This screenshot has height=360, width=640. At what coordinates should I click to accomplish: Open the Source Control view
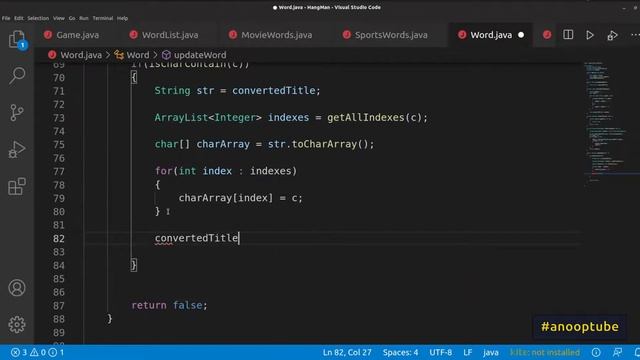tap(17, 112)
